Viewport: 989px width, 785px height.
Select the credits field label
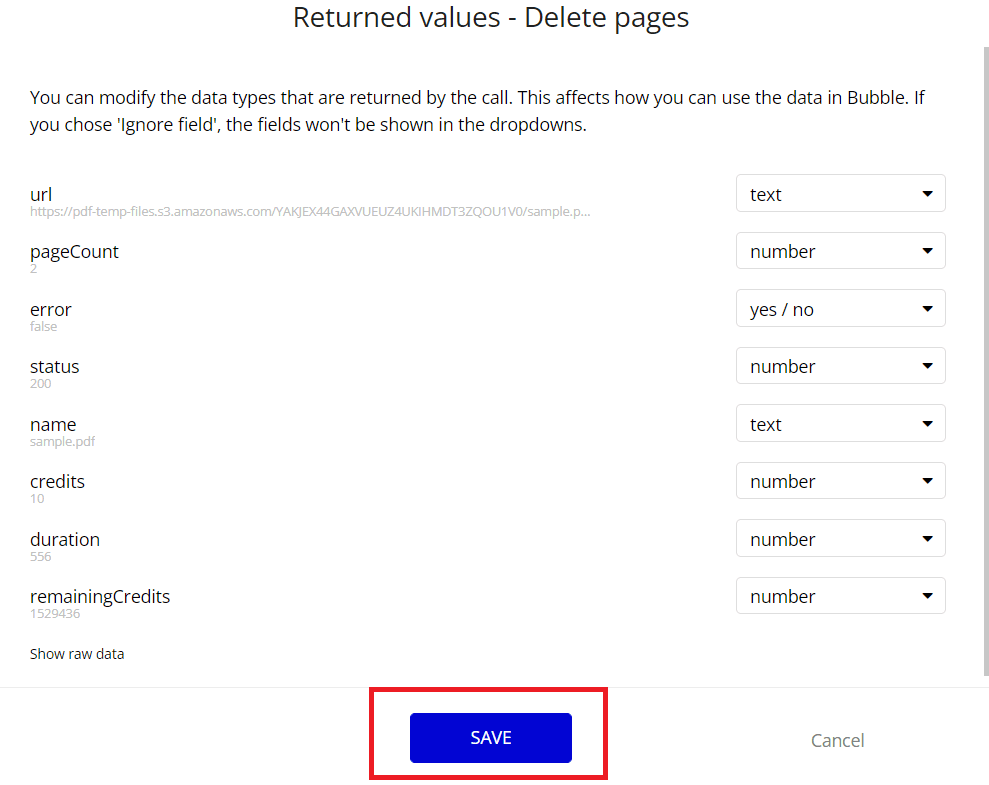pyautogui.click(x=57, y=482)
